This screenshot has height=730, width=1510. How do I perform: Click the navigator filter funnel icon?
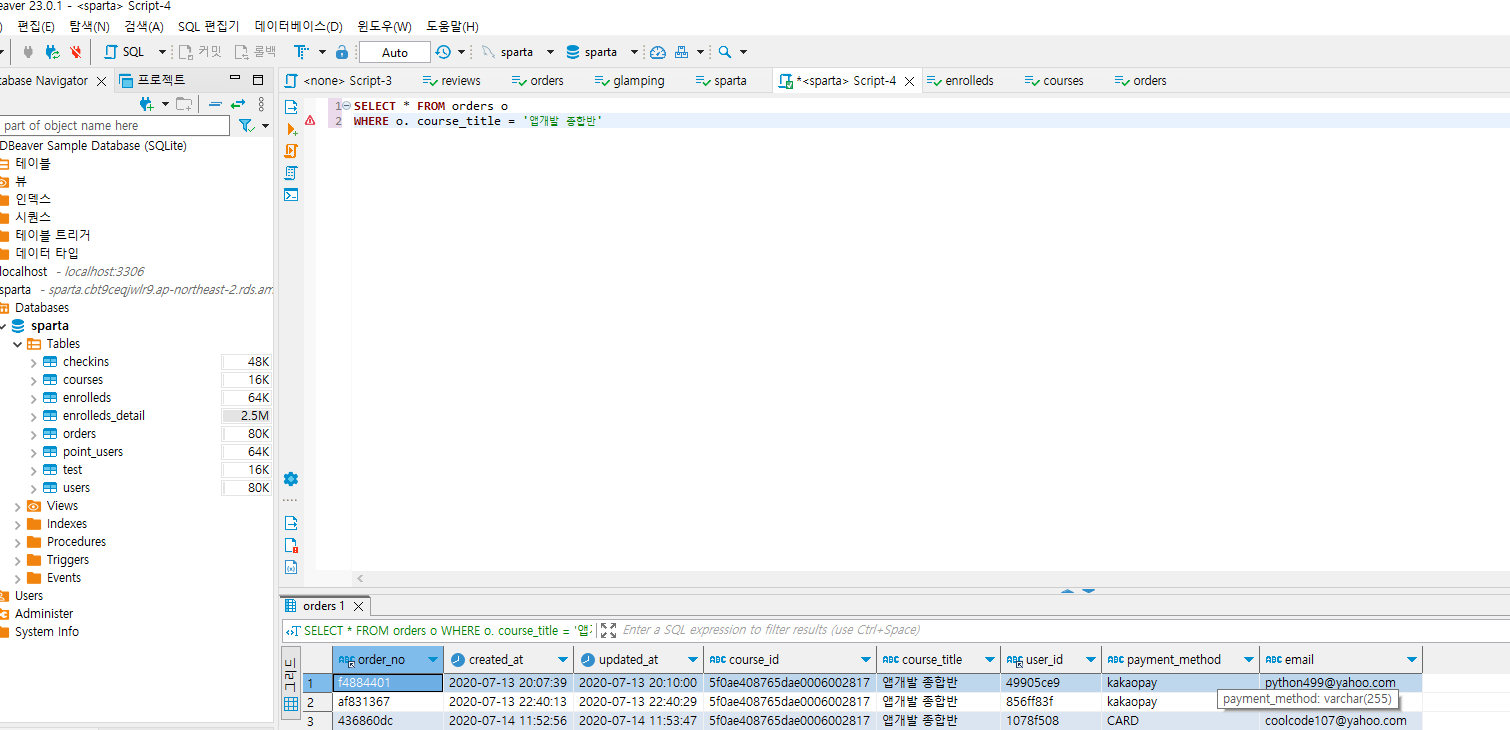click(246, 126)
